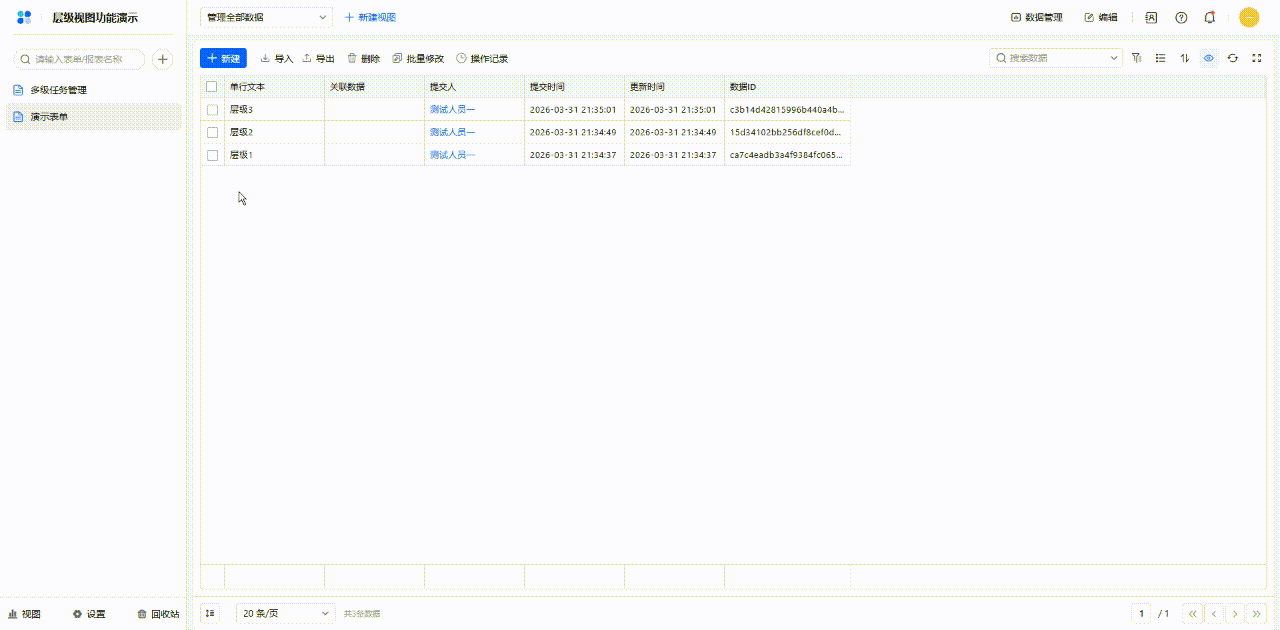Open the notification bell
The height and width of the screenshot is (630, 1280).
pos(1210,17)
